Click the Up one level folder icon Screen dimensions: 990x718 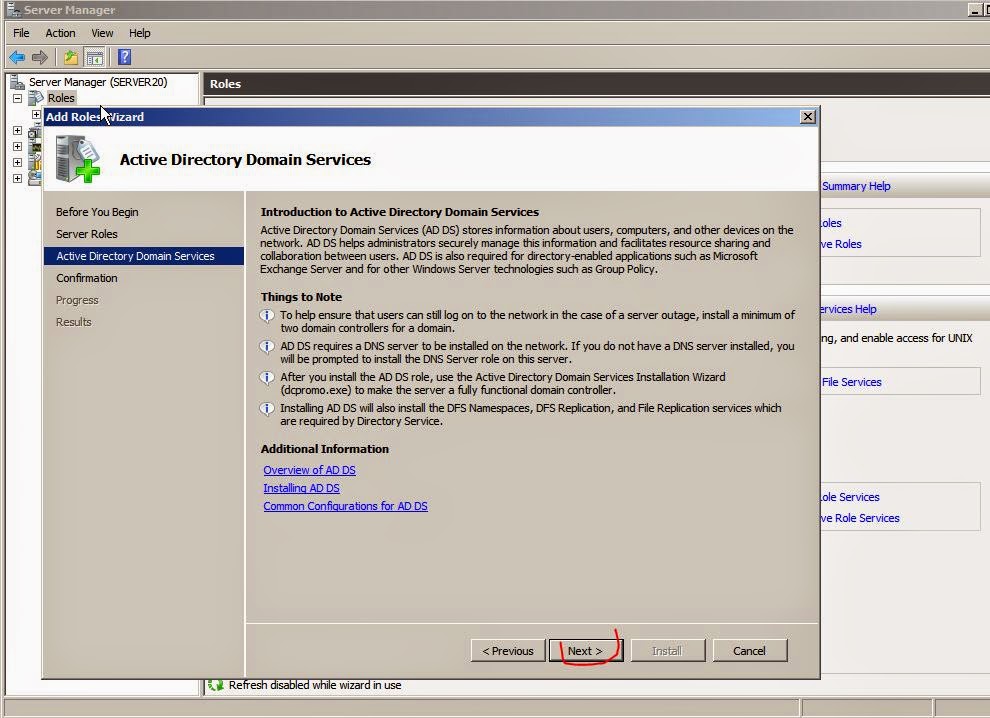coord(71,57)
